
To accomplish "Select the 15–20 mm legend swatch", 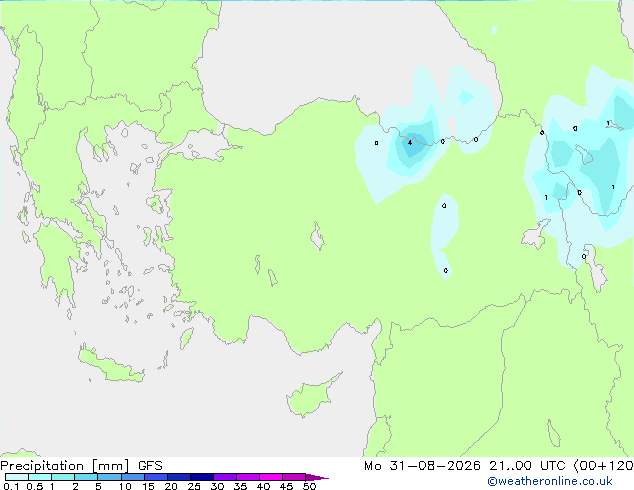I will (156, 477).
